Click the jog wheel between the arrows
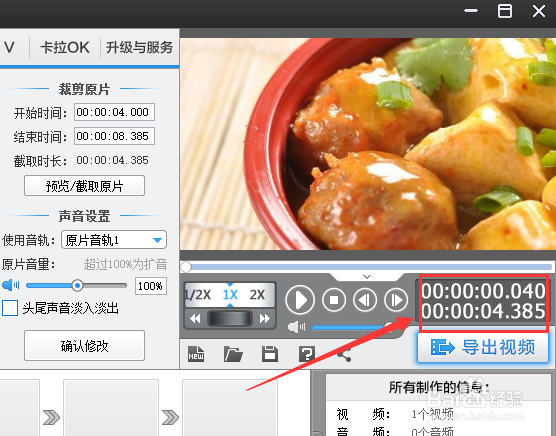Screen dimensions: 556x436 click(230, 319)
